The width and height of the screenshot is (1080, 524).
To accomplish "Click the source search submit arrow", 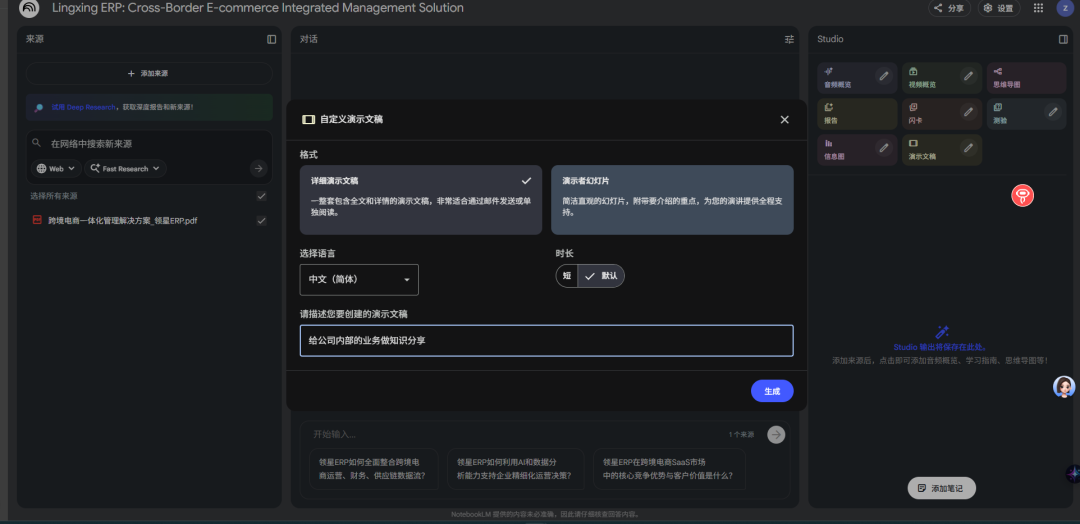I will pos(258,168).
